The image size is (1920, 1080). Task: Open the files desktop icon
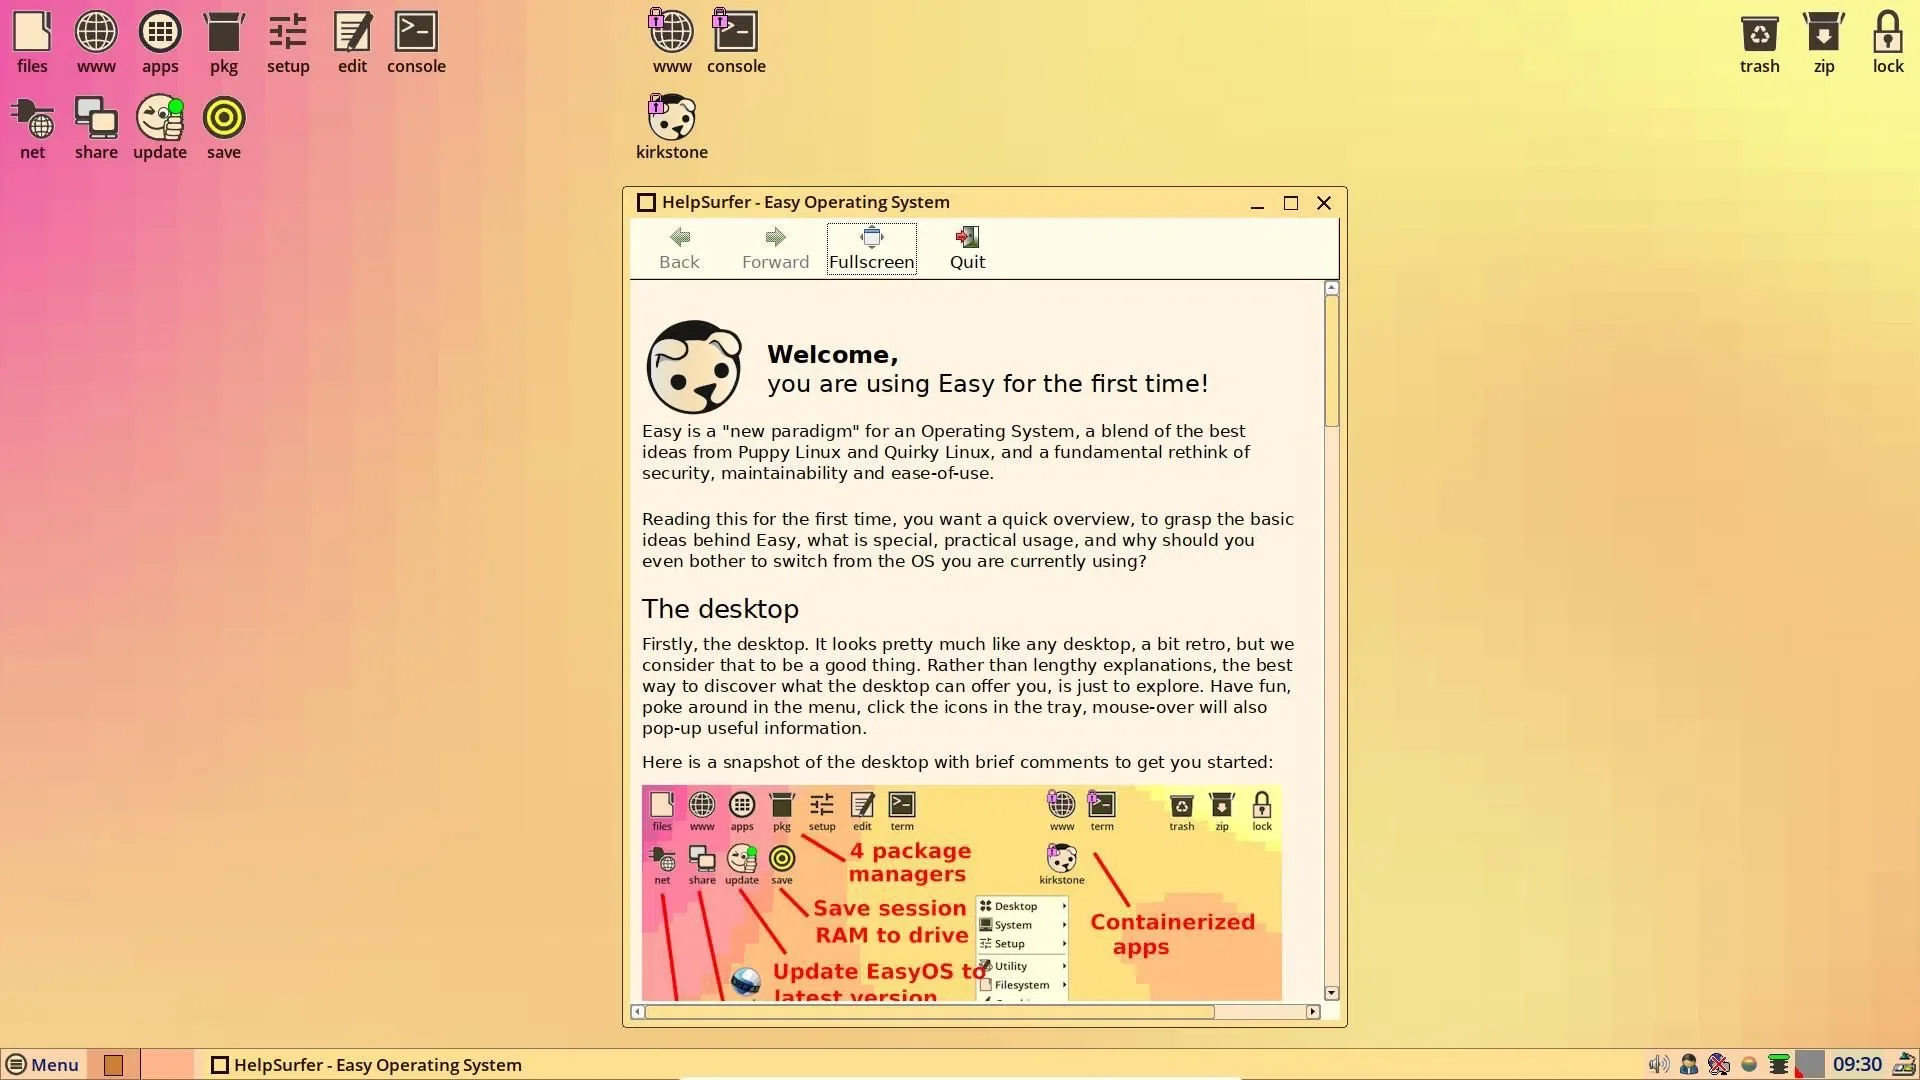click(32, 42)
